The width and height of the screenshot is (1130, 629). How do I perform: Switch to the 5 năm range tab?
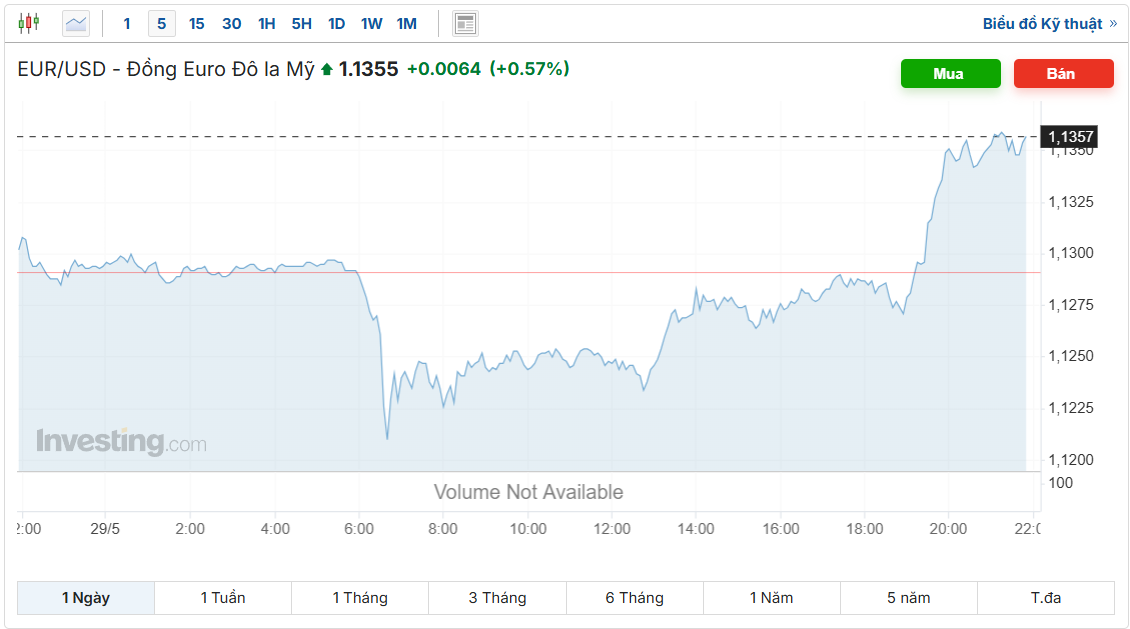coord(909,598)
